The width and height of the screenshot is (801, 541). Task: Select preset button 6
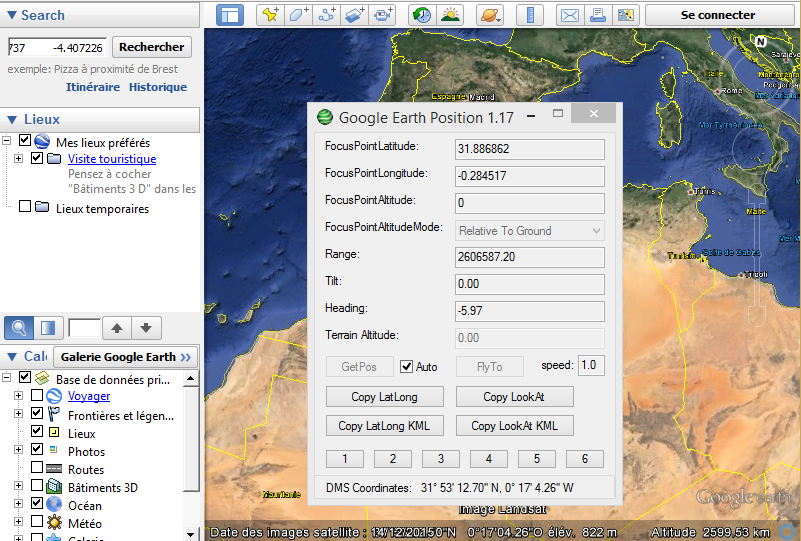pos(585,459)
